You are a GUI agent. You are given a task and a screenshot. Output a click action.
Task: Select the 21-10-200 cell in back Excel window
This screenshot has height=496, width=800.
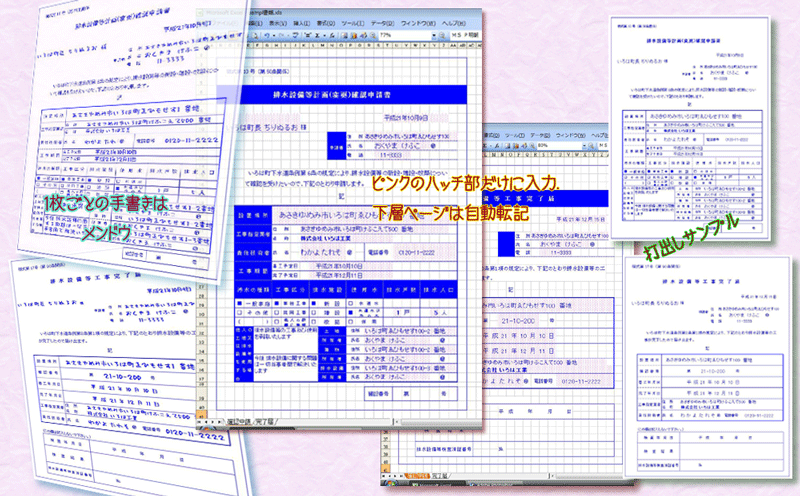[x=517, y=321]
